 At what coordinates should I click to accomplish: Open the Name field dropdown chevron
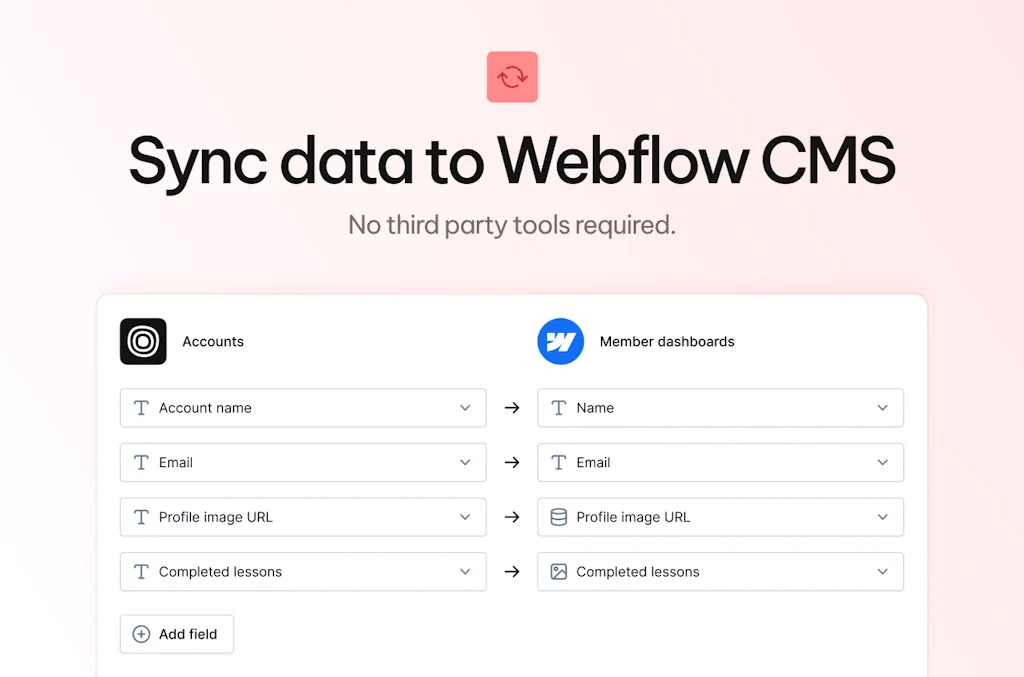click(882, 408)
